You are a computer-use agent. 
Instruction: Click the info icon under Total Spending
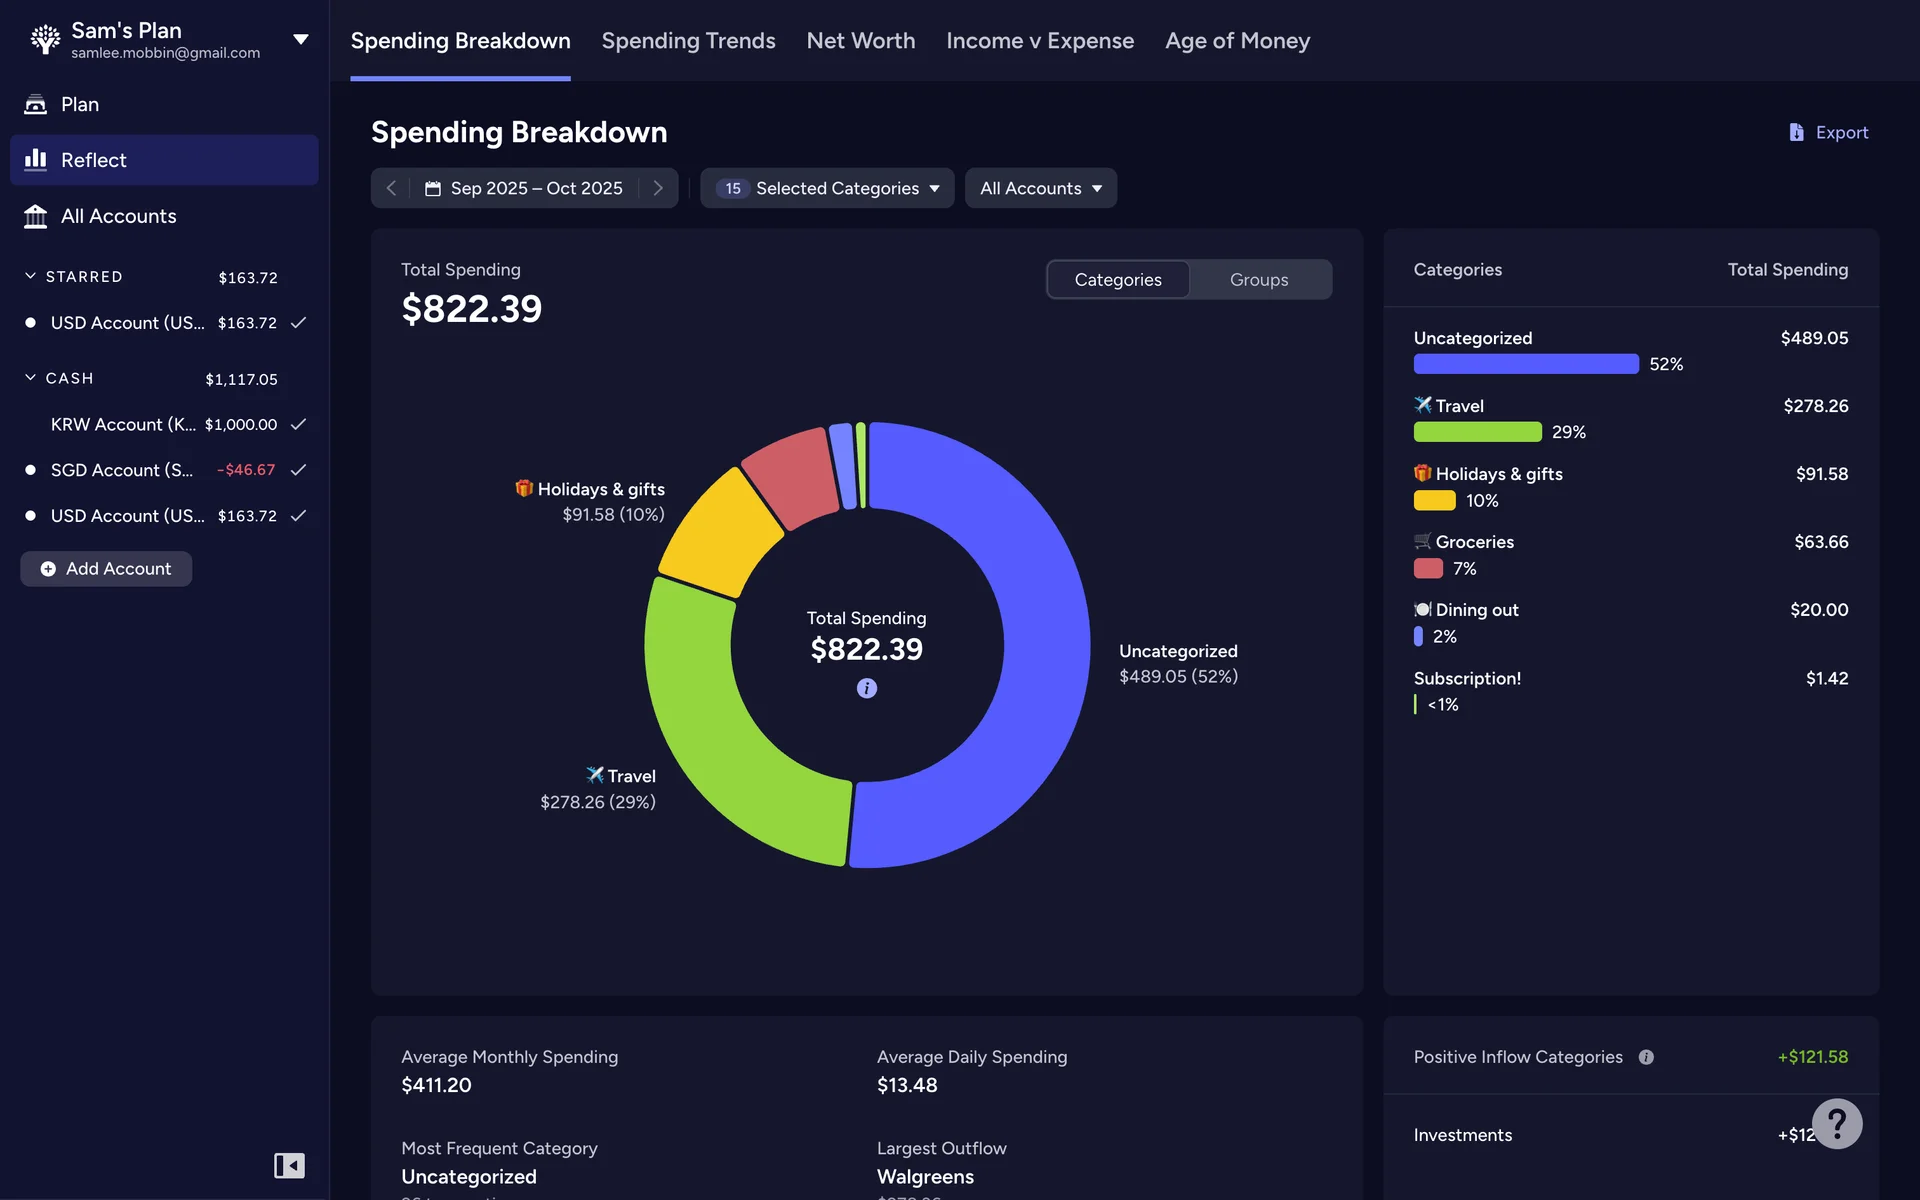click(866, 688)
